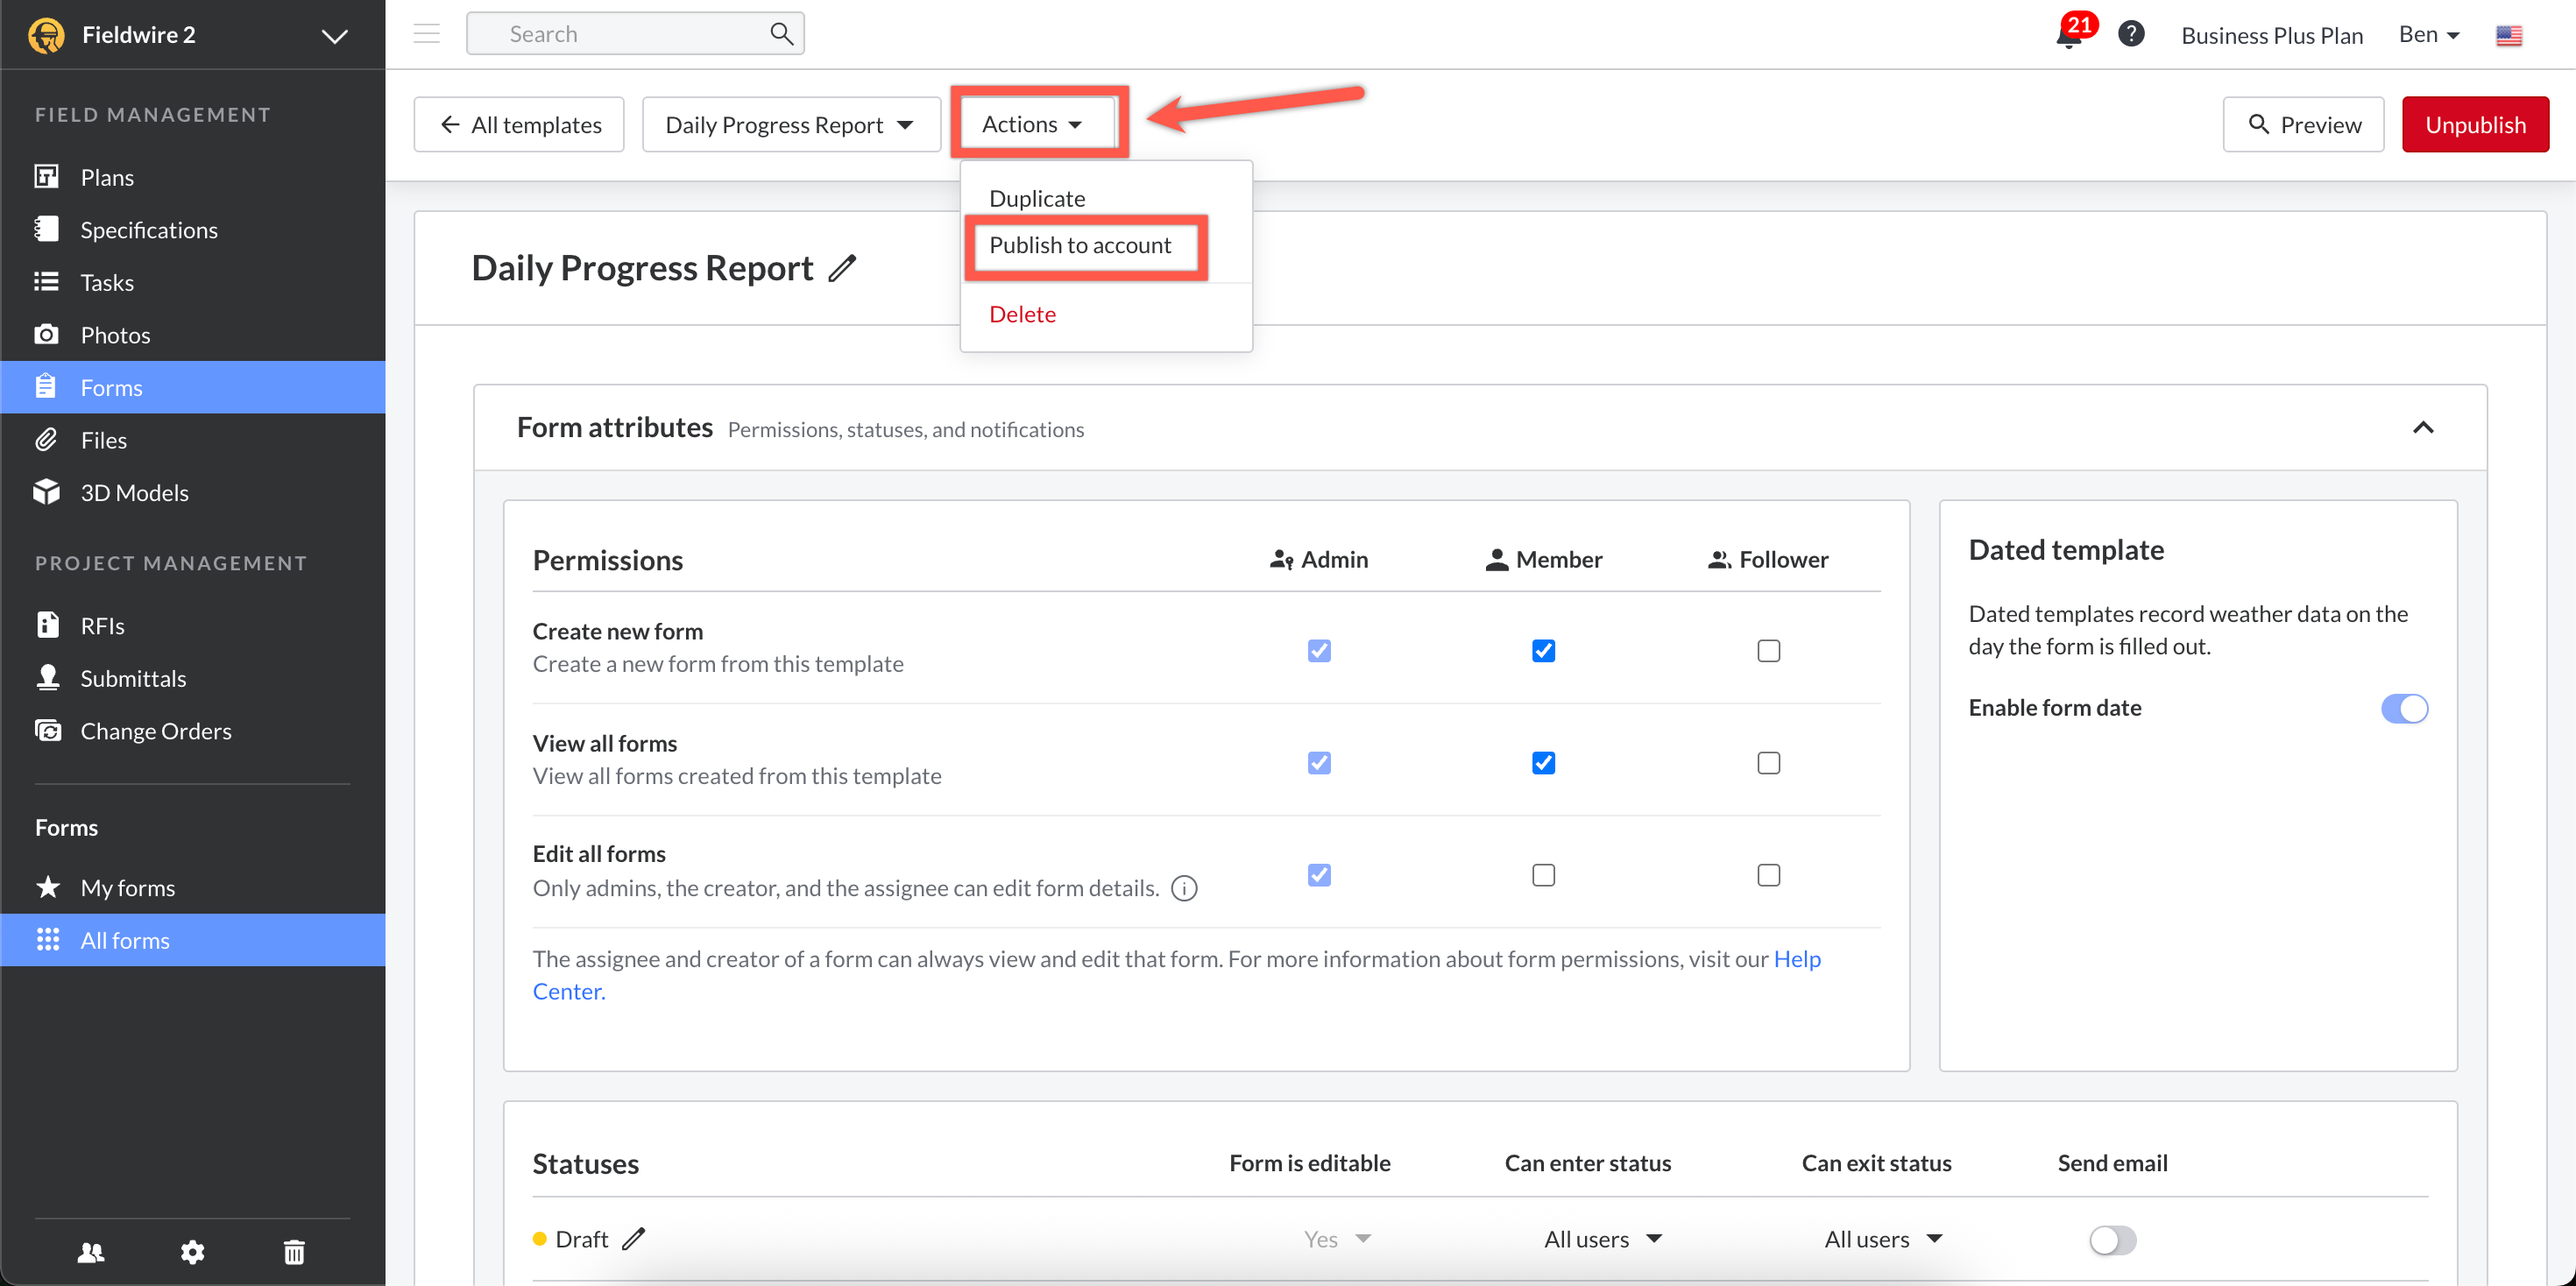This screenshot has height=1286, width=2576.
Task: Choose Duplicate in the Actions menu
Action: 1037,198
